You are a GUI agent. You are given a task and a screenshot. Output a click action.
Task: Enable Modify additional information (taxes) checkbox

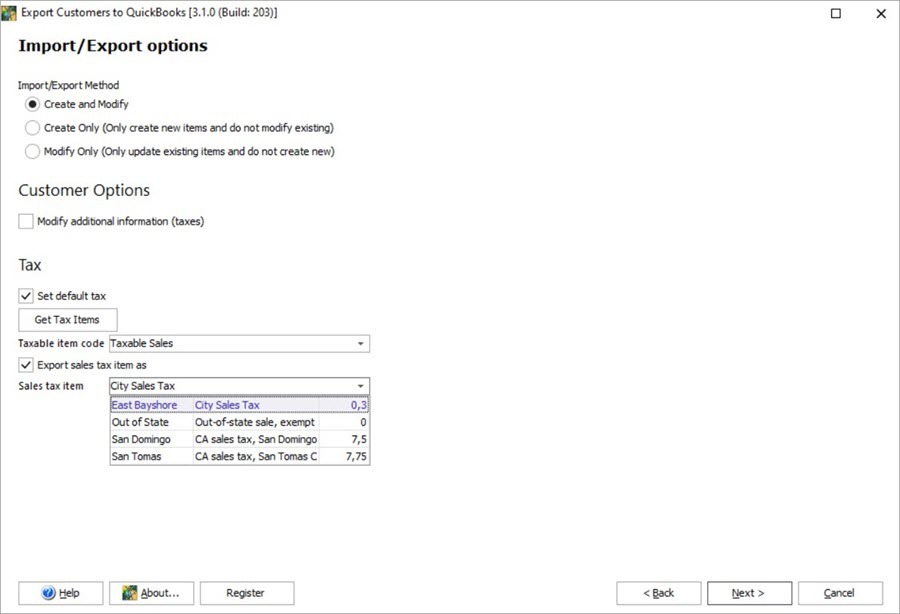26,221
